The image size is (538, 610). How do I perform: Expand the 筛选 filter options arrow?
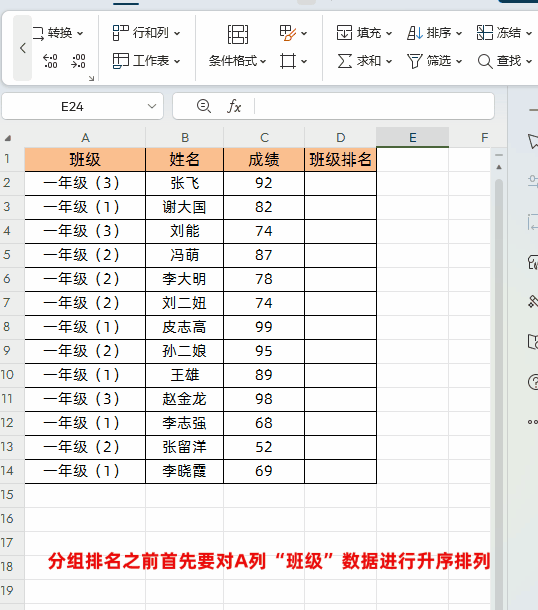tap(459, 61)
